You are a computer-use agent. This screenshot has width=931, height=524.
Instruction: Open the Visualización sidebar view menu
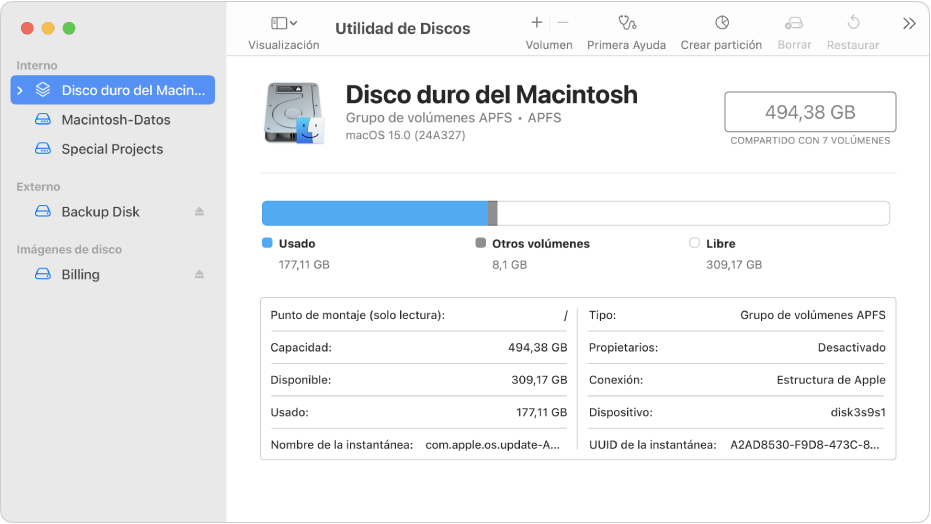point(284,23)
